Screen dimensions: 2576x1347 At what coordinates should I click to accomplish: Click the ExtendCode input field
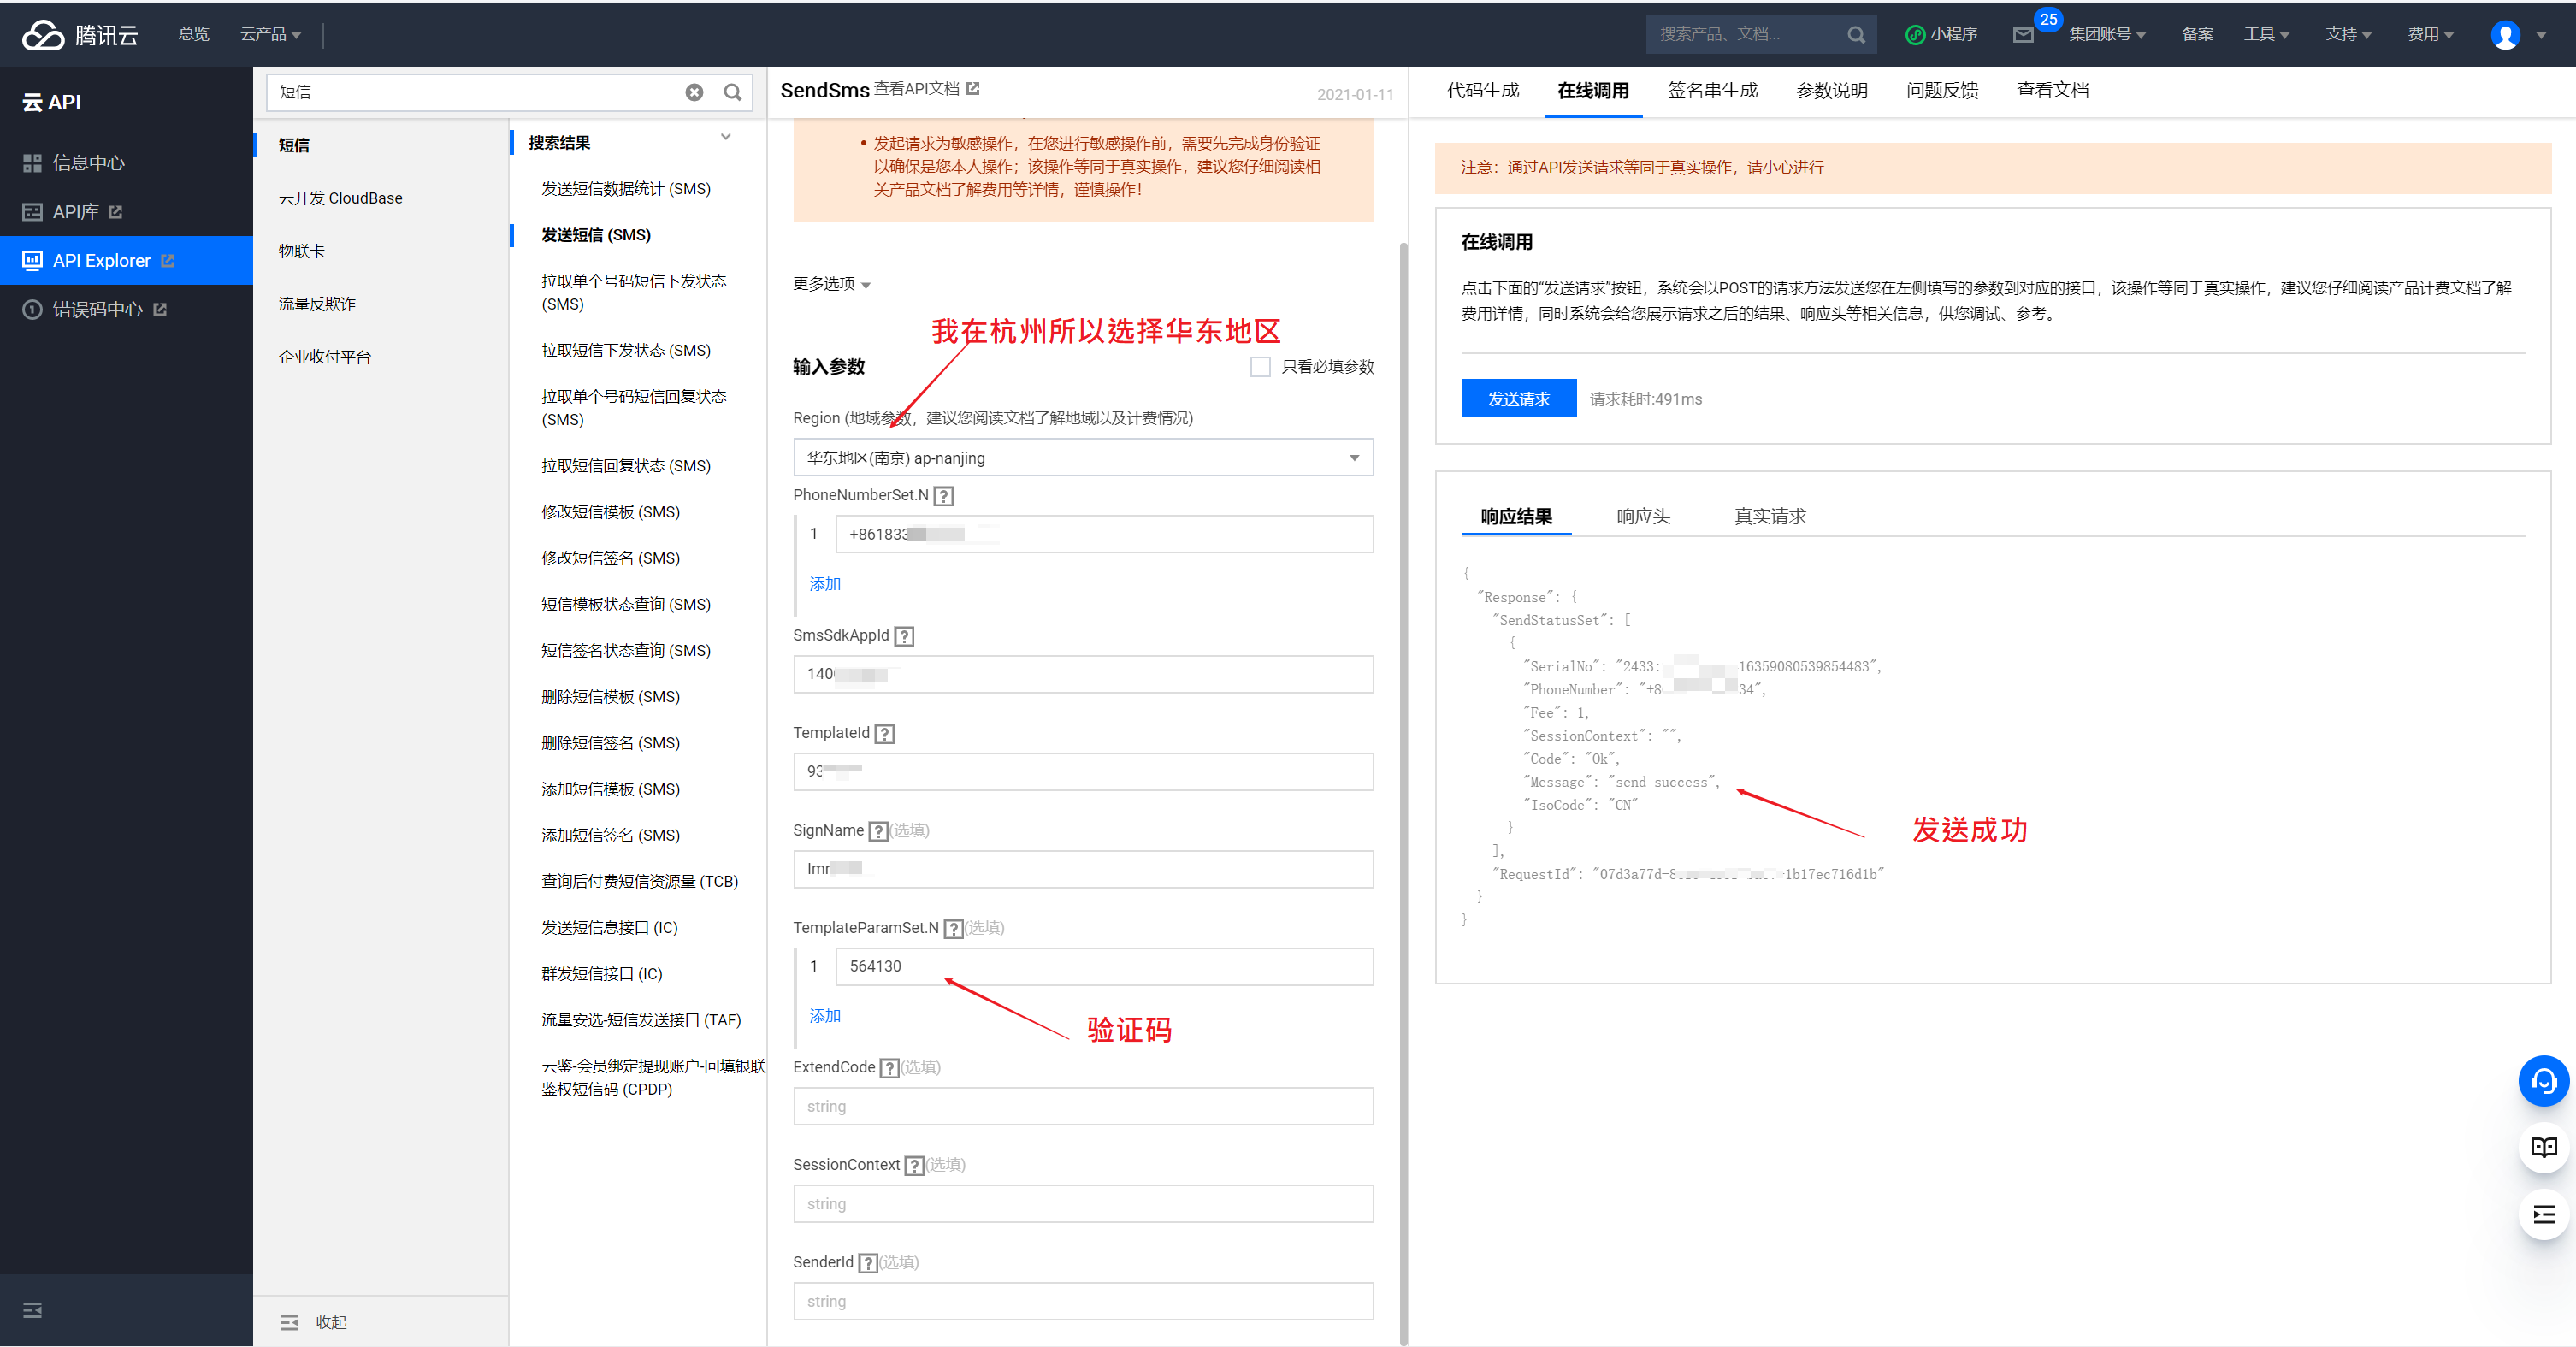pos(1083,1107)
